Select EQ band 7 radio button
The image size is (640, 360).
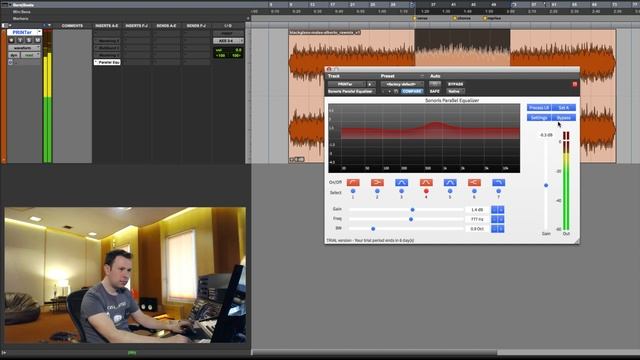point(498,191)
